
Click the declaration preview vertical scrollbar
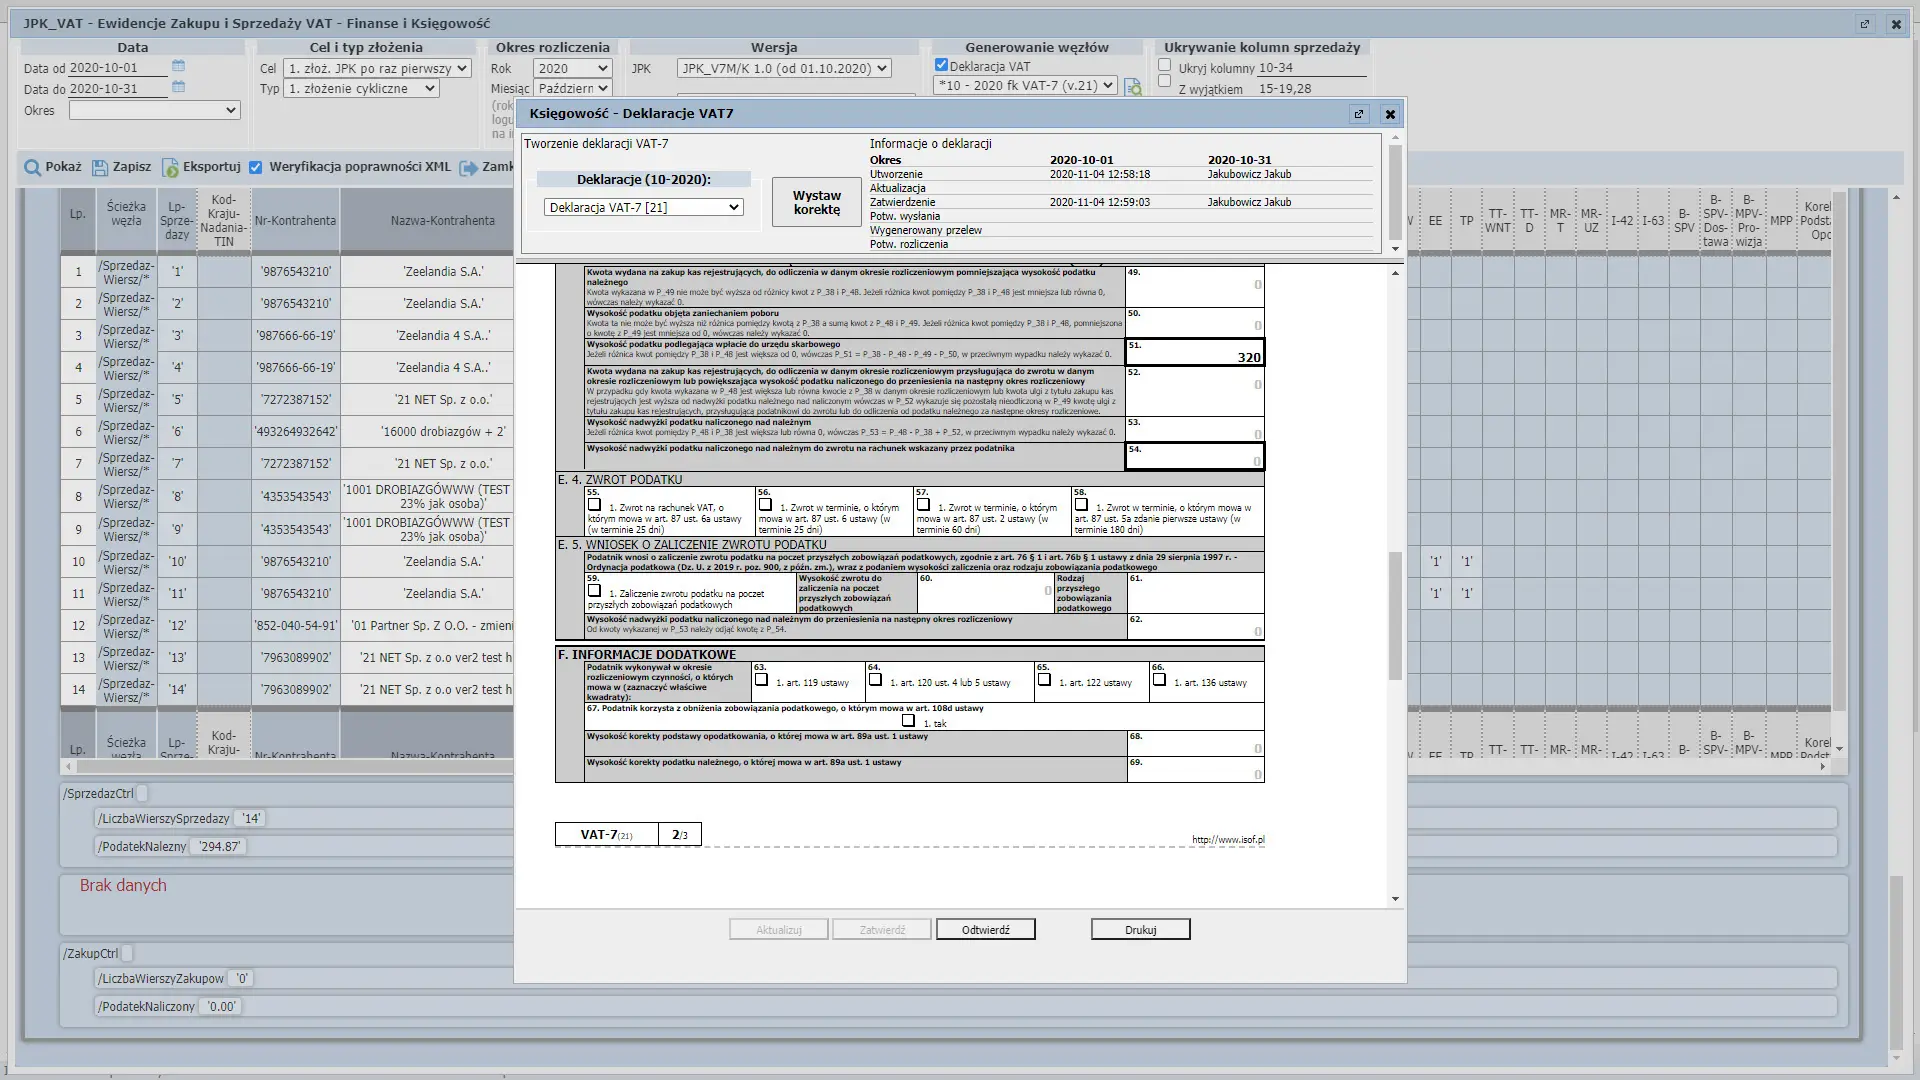pos(1395,615)
